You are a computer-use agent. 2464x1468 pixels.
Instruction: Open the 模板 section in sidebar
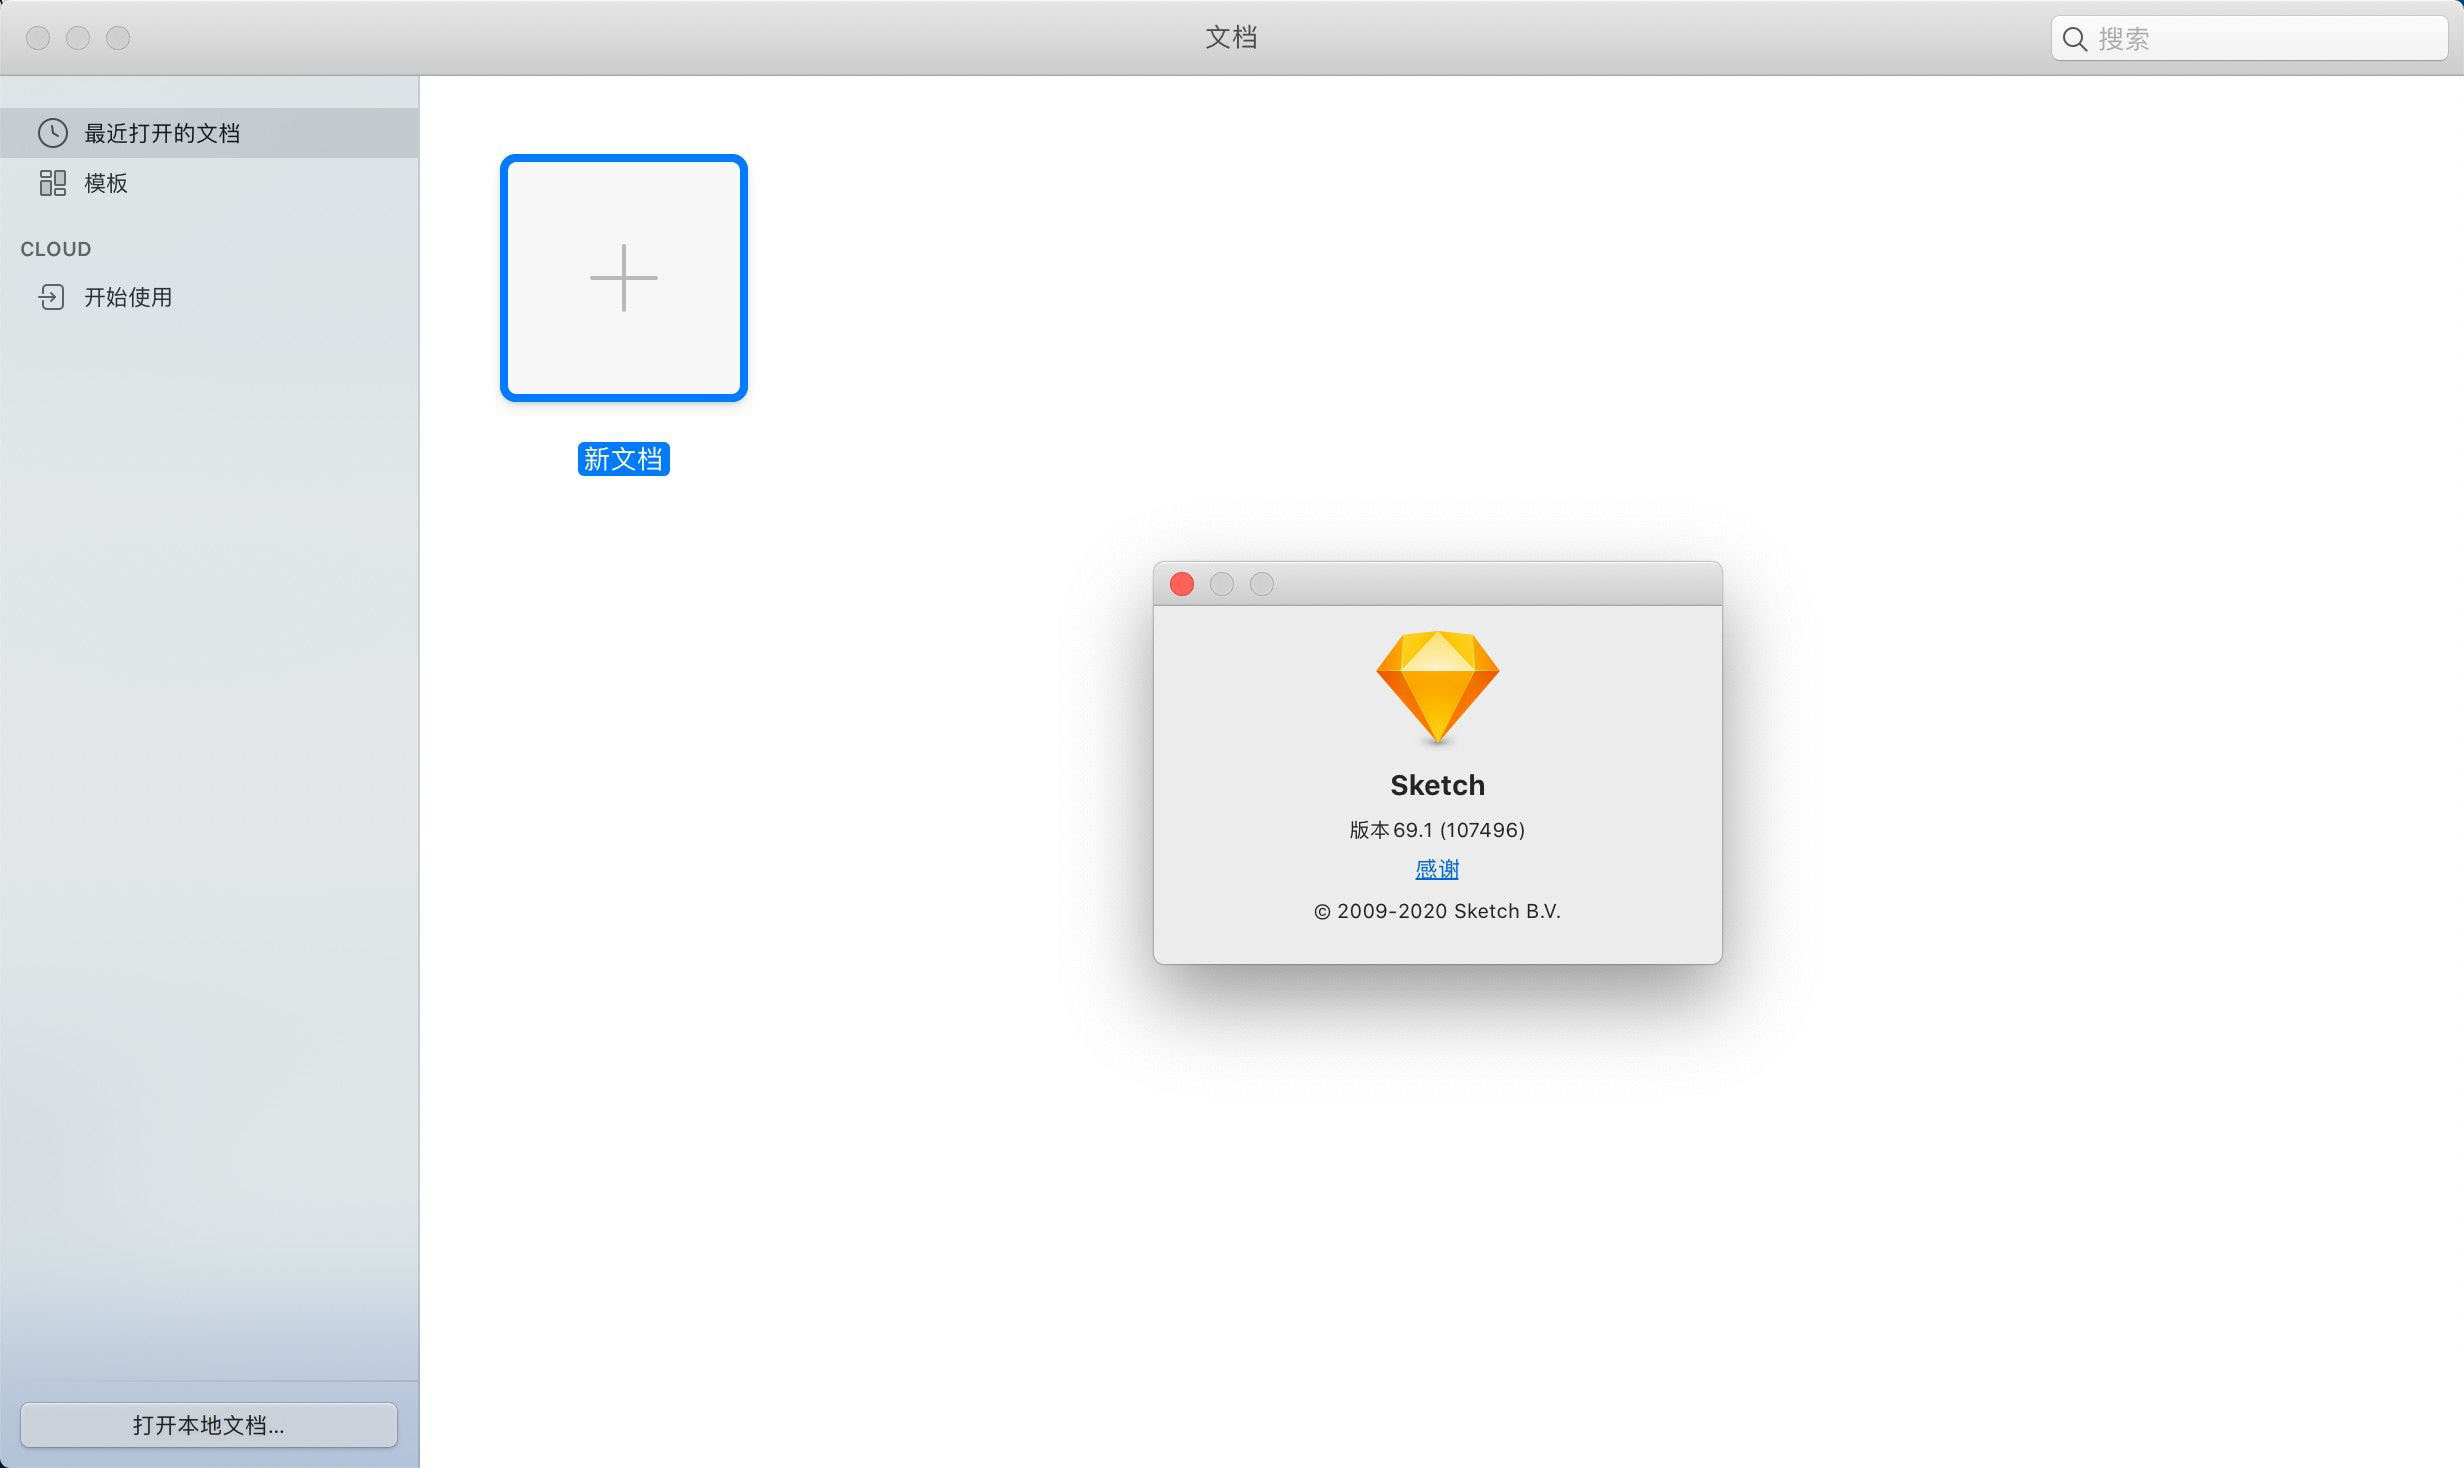click(209, 183)
